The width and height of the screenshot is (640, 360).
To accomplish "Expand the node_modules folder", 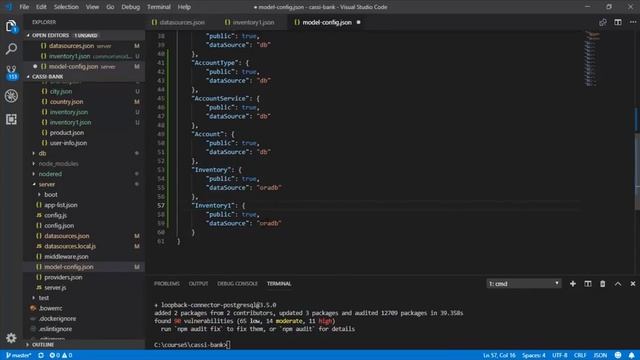I will pos(58,164).
